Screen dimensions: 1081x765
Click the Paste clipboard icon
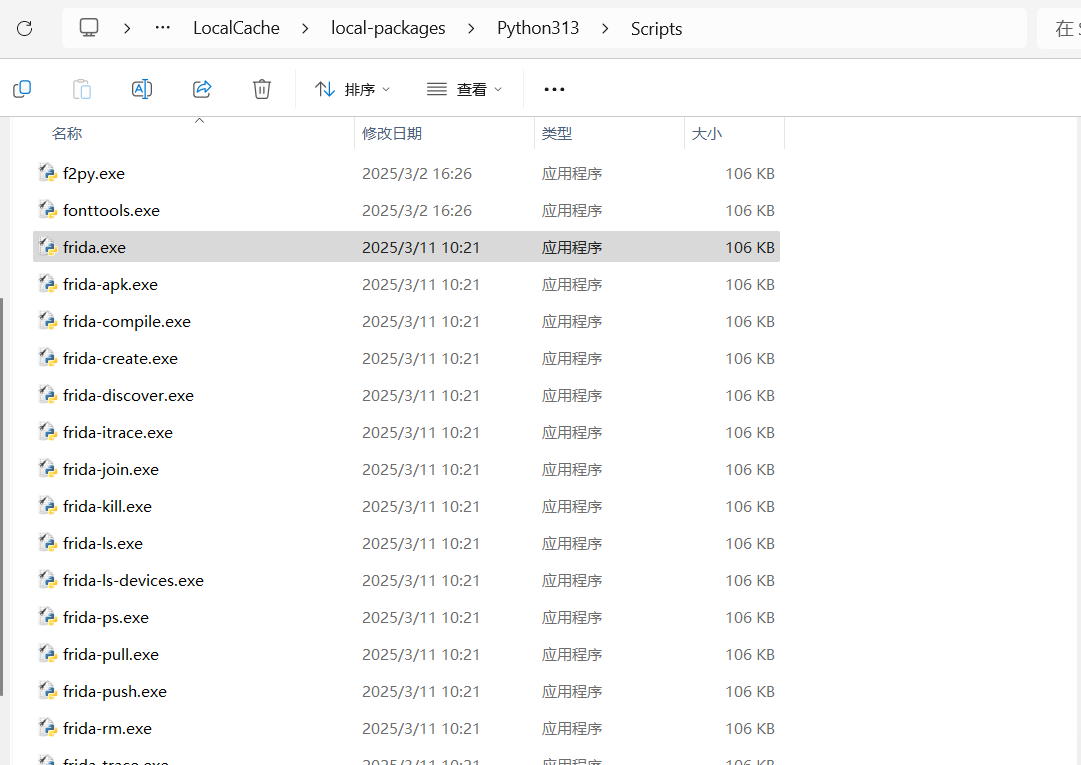click(x=81, y=89)
